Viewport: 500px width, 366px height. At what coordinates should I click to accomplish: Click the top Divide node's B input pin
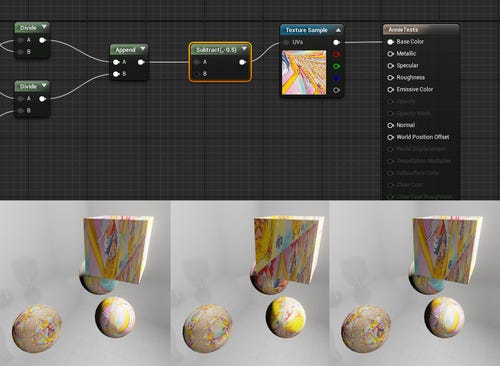point(21,52)
